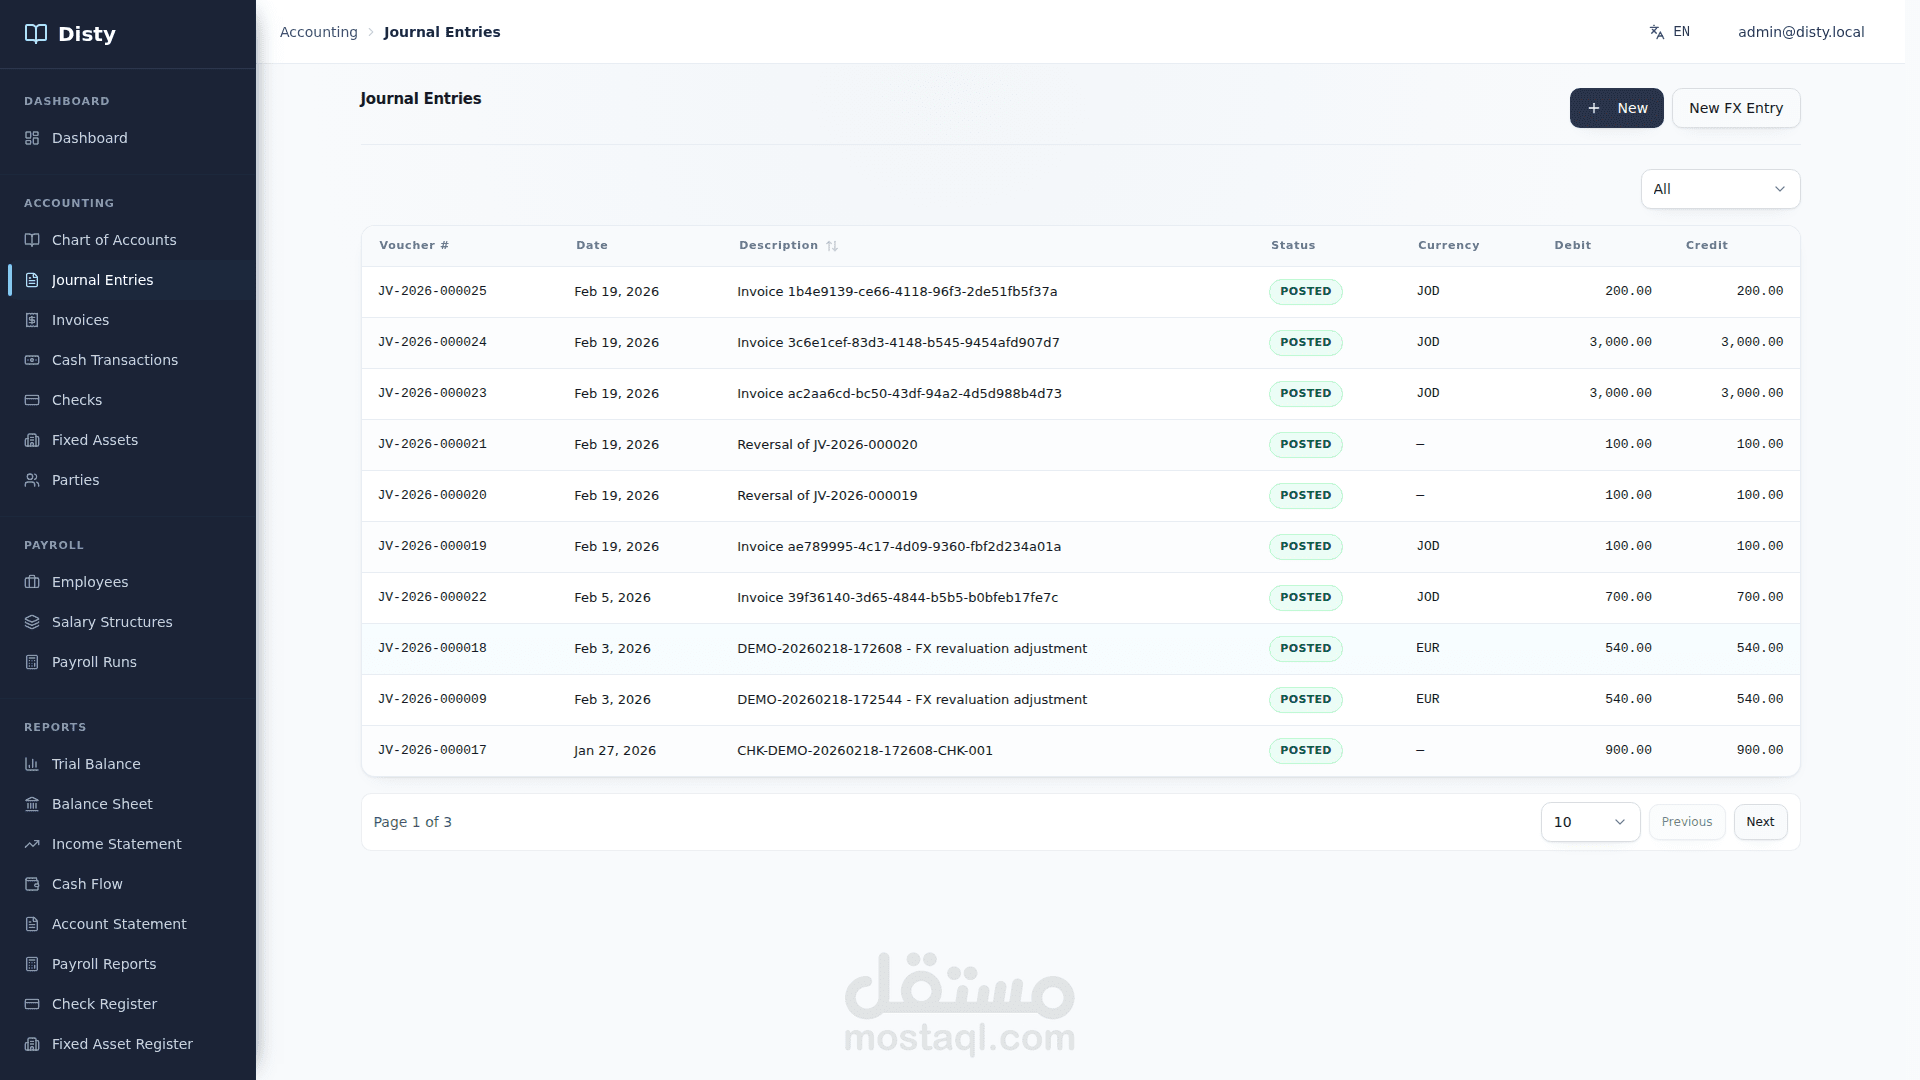1920x1080 pixels.
Task: Open the All status filter dropdown
Action: [x=1720, y=189]
